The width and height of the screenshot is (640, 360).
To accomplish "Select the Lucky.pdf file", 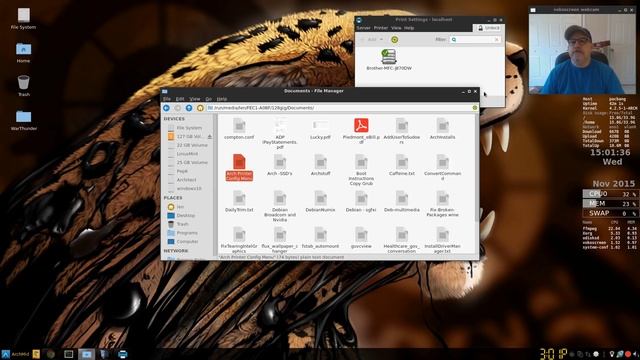I will point(320,129).
